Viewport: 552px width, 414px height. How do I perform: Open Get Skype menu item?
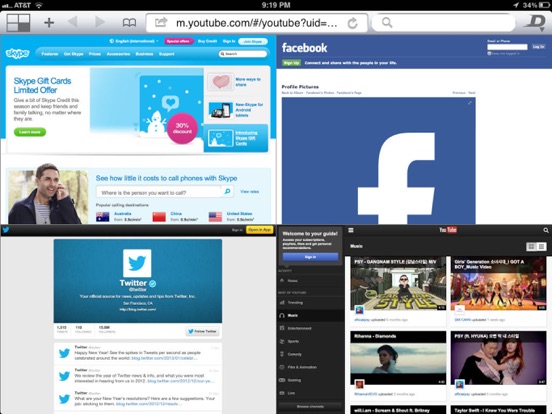click(x=73, y=54)
